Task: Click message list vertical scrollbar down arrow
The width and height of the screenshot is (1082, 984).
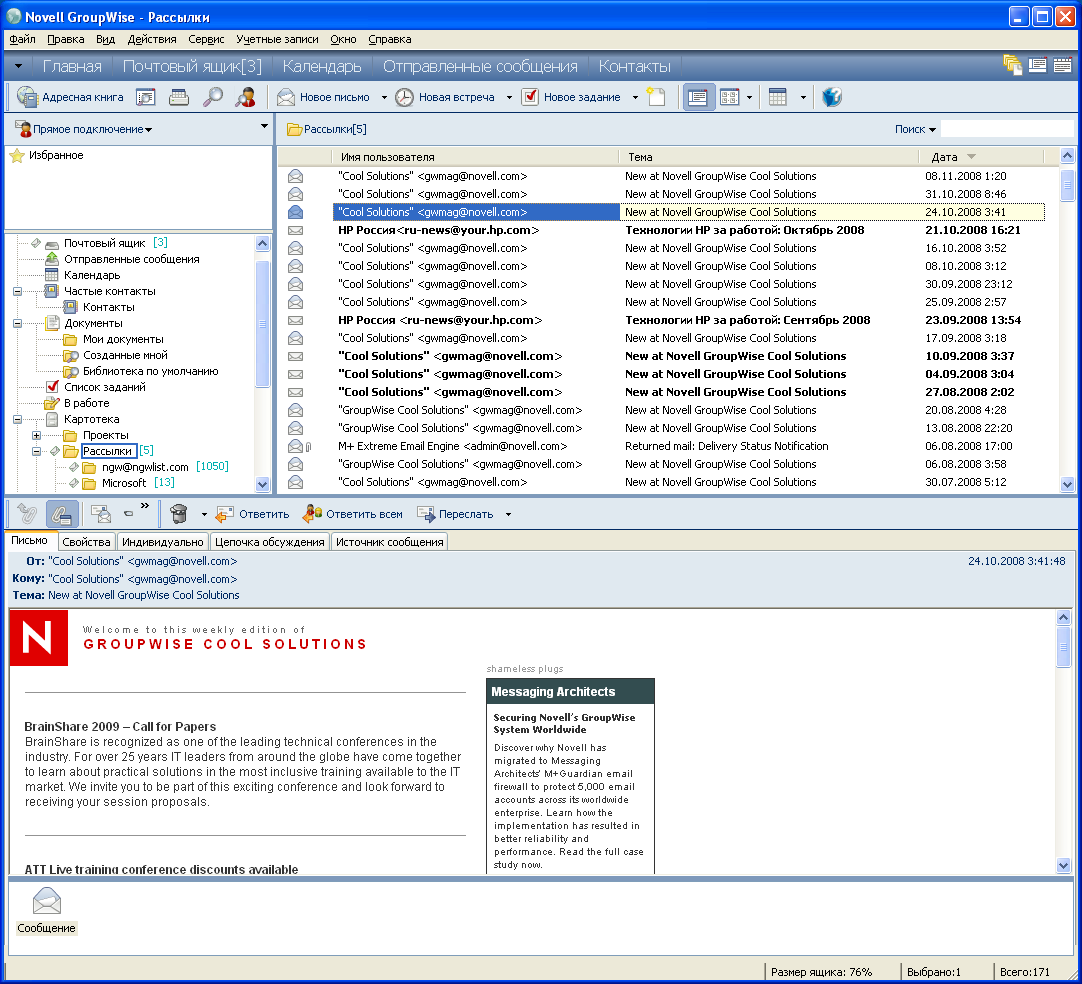Action: [1067, 484]
